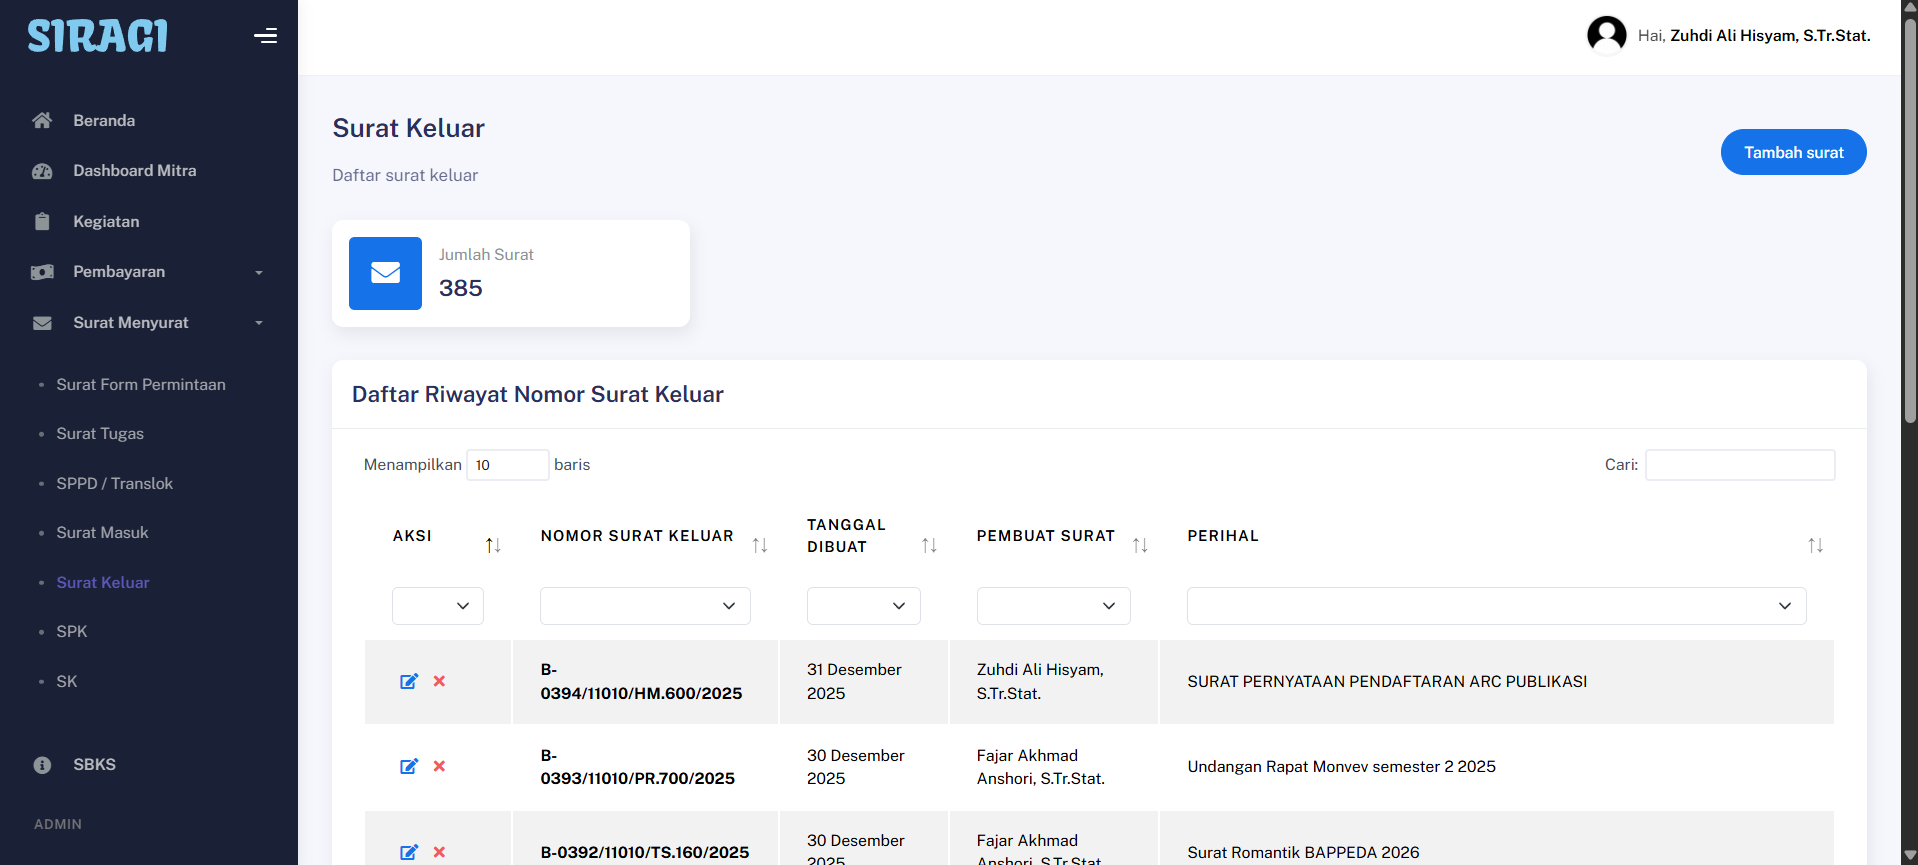The width and height of the screenshot is (1918, 865).
Task: Click the user avatar icon
Action: click(x=1606, y=35)
